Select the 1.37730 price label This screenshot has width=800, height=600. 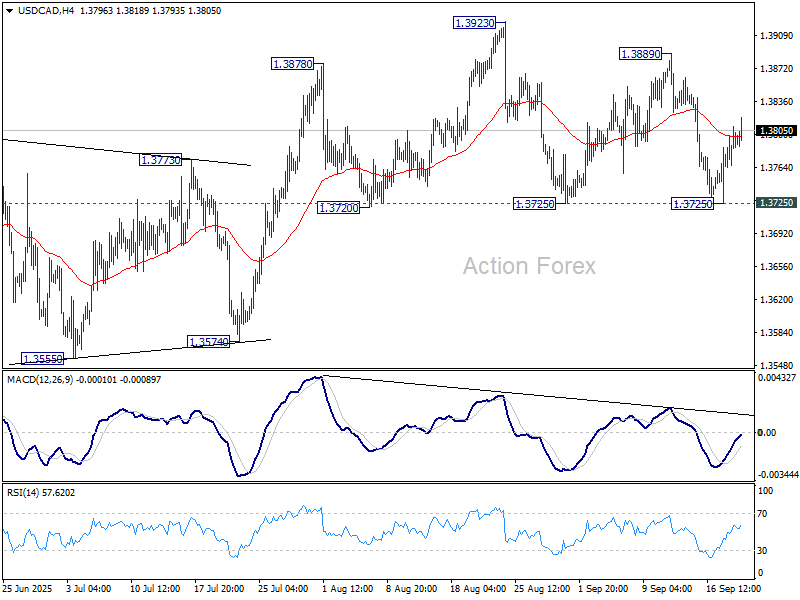160,160
